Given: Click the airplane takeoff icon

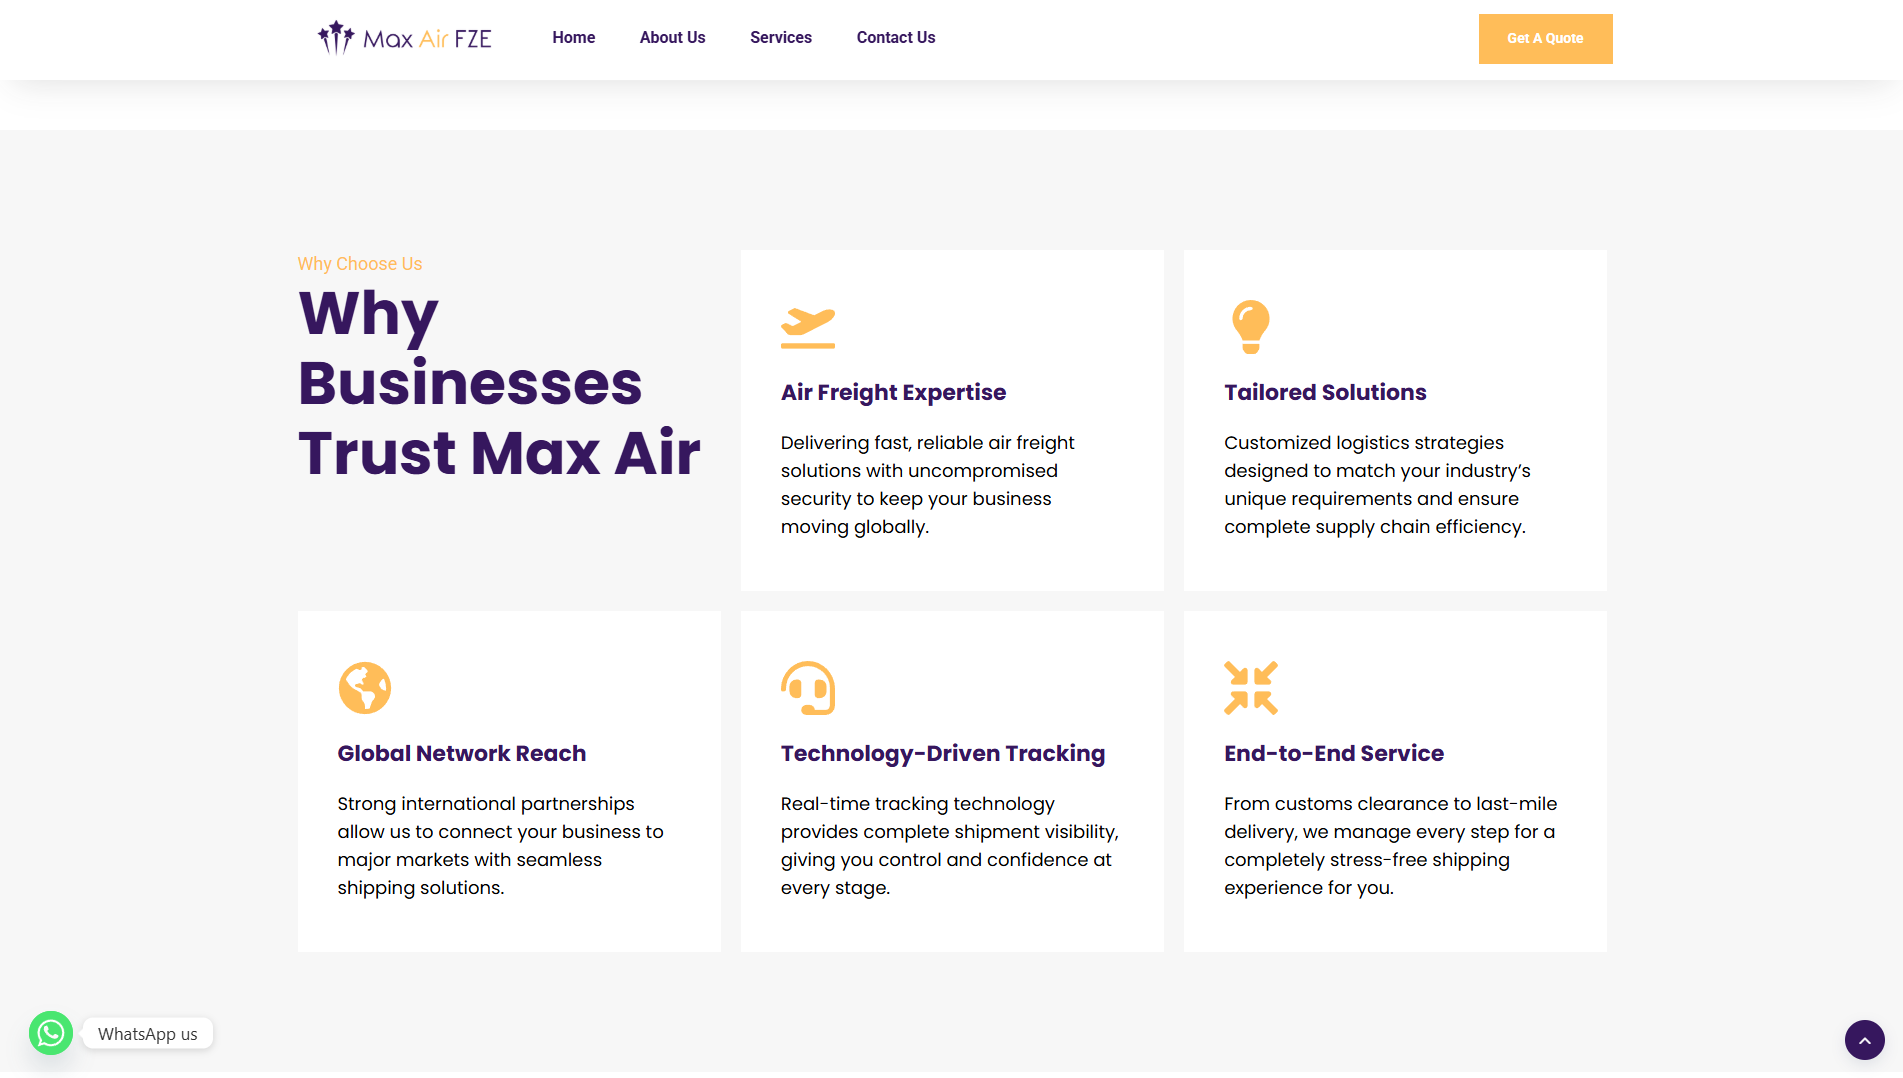Looking at the screenshot, I should tap(808, 328).
